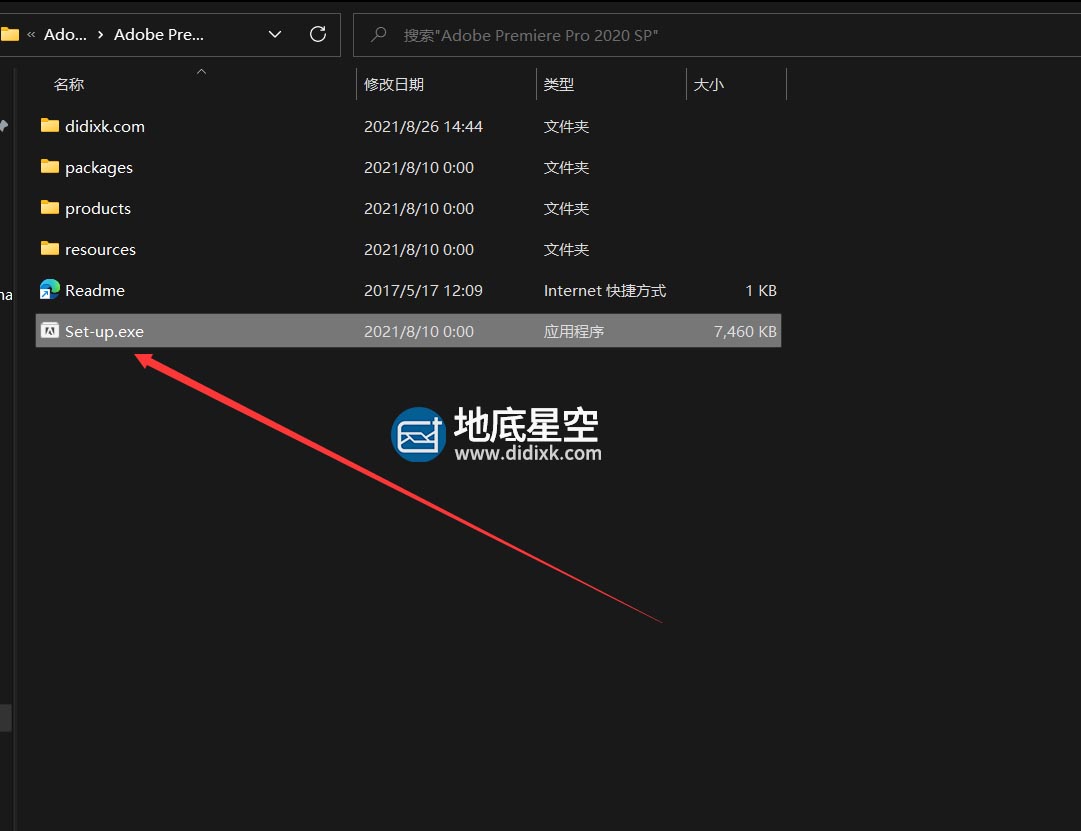Click the 文件夹 type cell of packages
1081x831 pixels.
[566, 168]
